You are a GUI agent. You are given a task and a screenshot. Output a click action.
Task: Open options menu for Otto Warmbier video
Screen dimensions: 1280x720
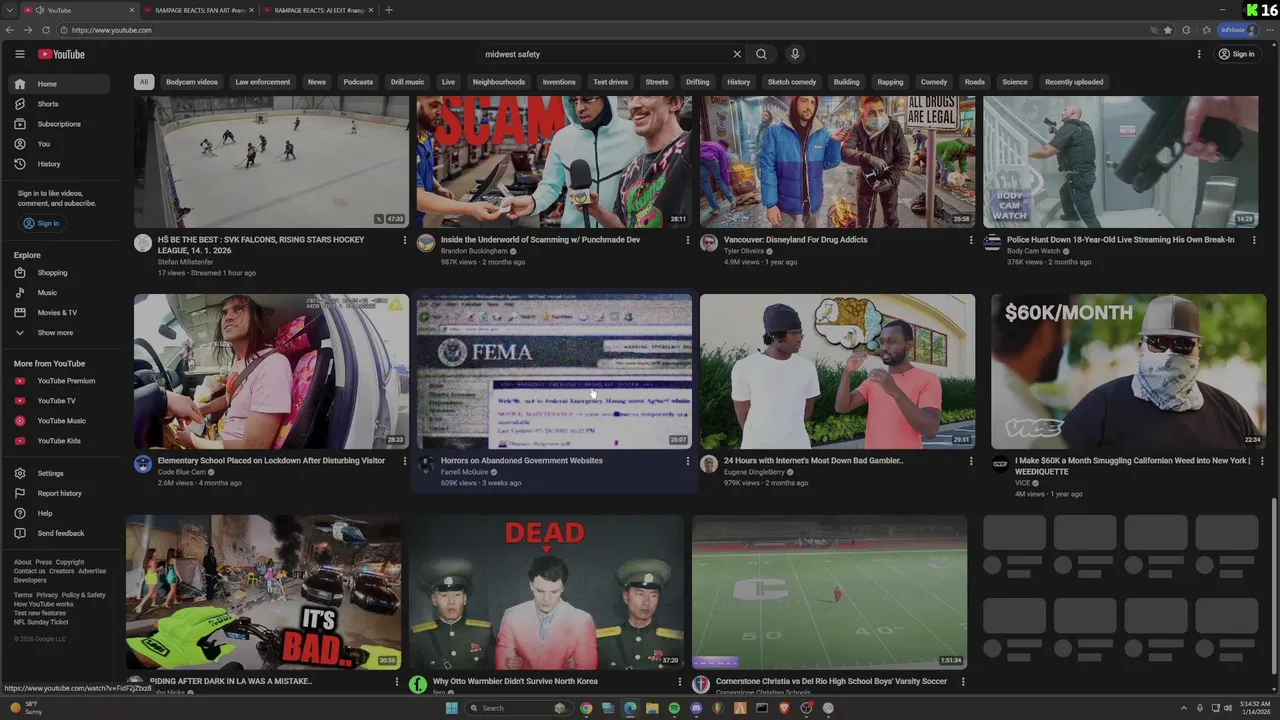pyautogui.click(x=680, y=682)
